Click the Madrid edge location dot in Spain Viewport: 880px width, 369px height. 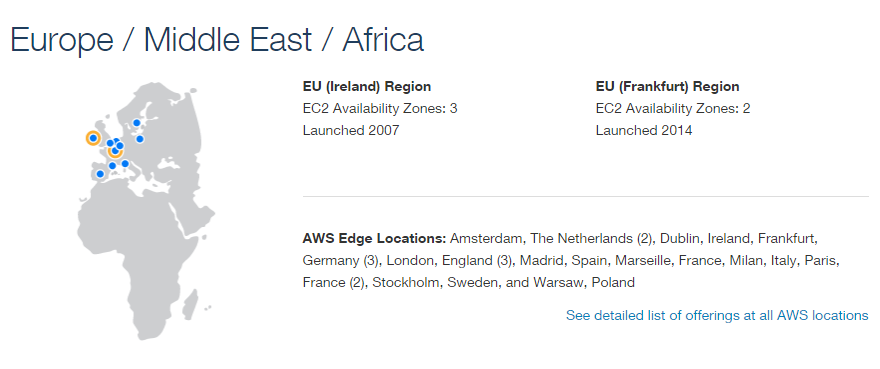point(100,174)
